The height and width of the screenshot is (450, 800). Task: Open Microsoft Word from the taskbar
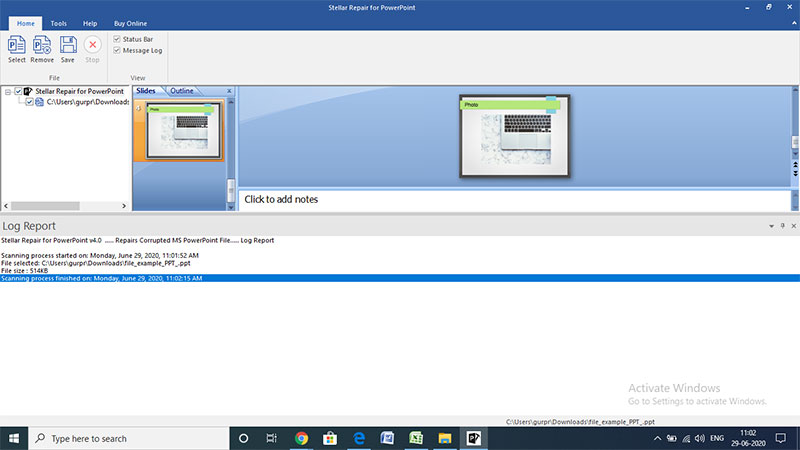(387, 438)
